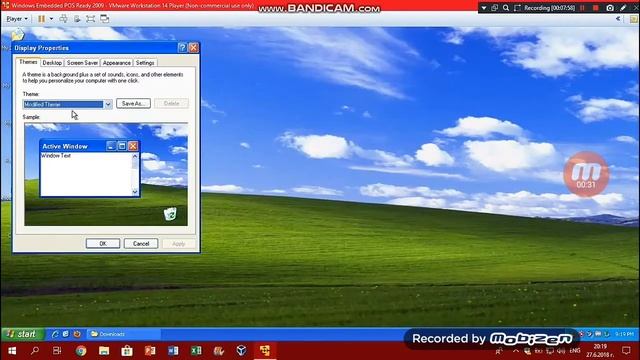Open the Theme combo box dropdown arrow
640x360 pixels.
click(108, 104)
